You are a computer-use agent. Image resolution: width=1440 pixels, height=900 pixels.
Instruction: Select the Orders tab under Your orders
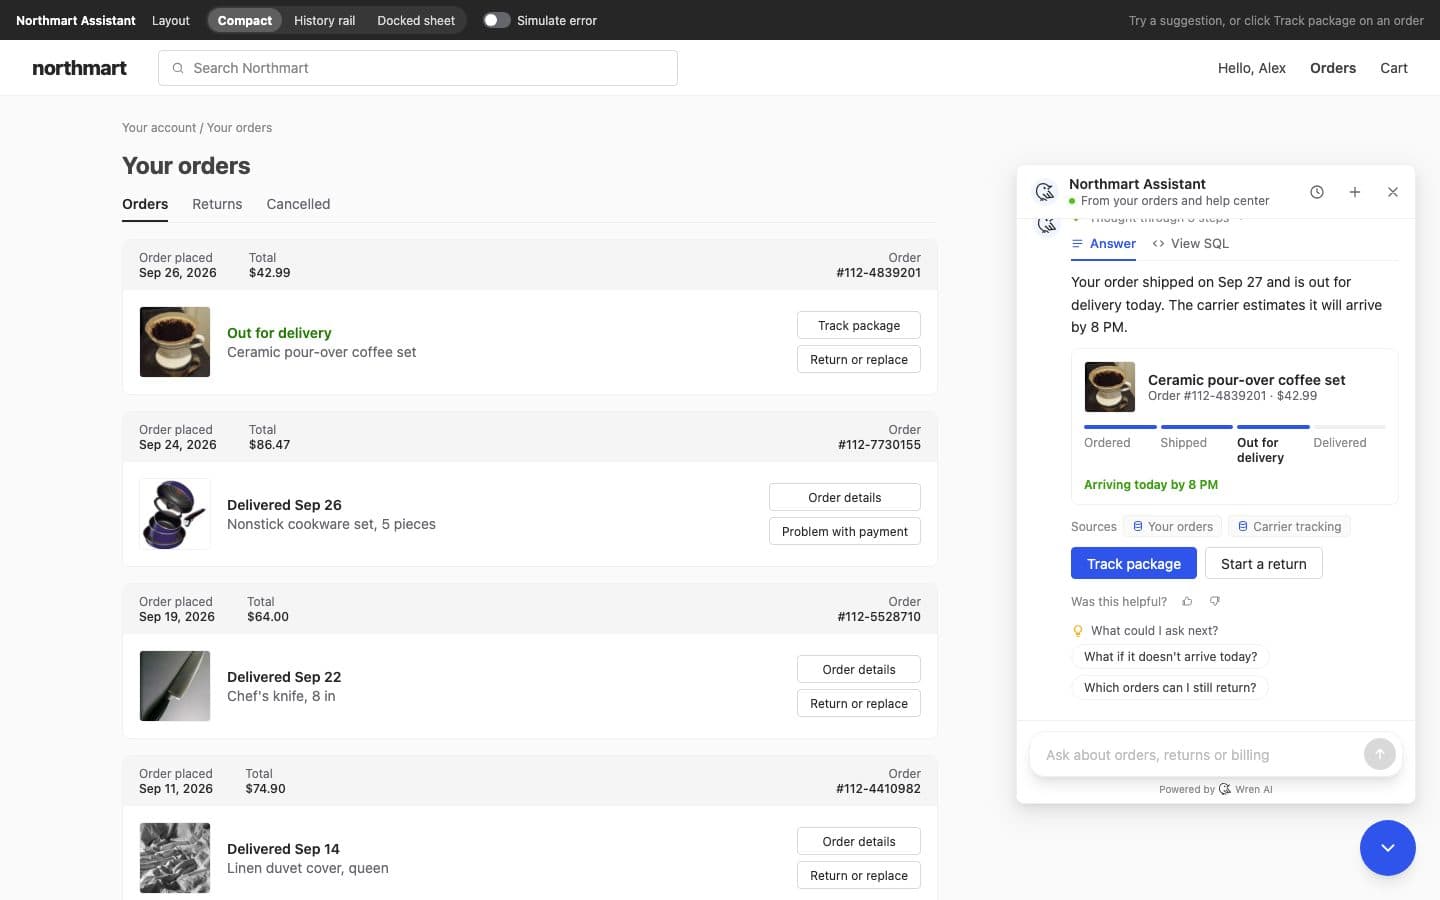[x=145, y=204]
